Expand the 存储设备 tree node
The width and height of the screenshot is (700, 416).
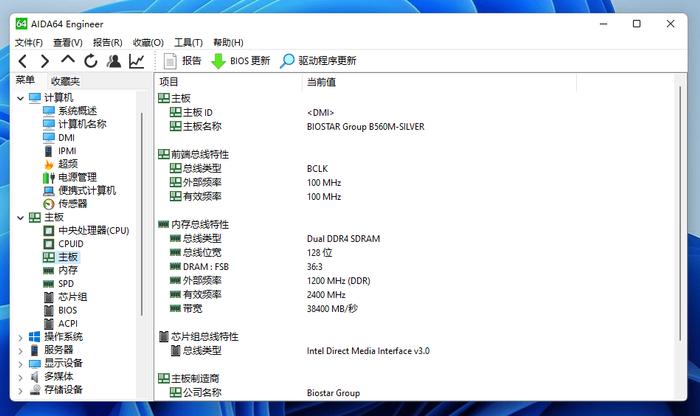20,391
